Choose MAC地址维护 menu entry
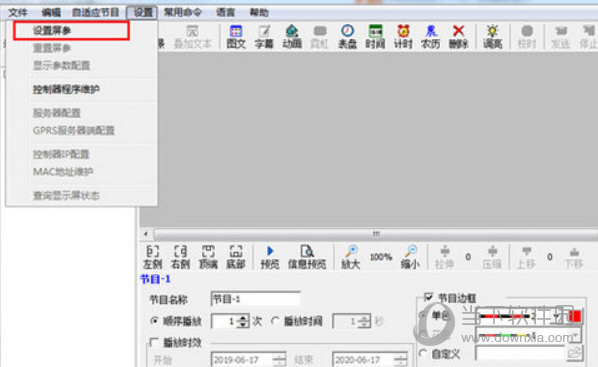Screen dimensions: 598x367 pos(63,172)
